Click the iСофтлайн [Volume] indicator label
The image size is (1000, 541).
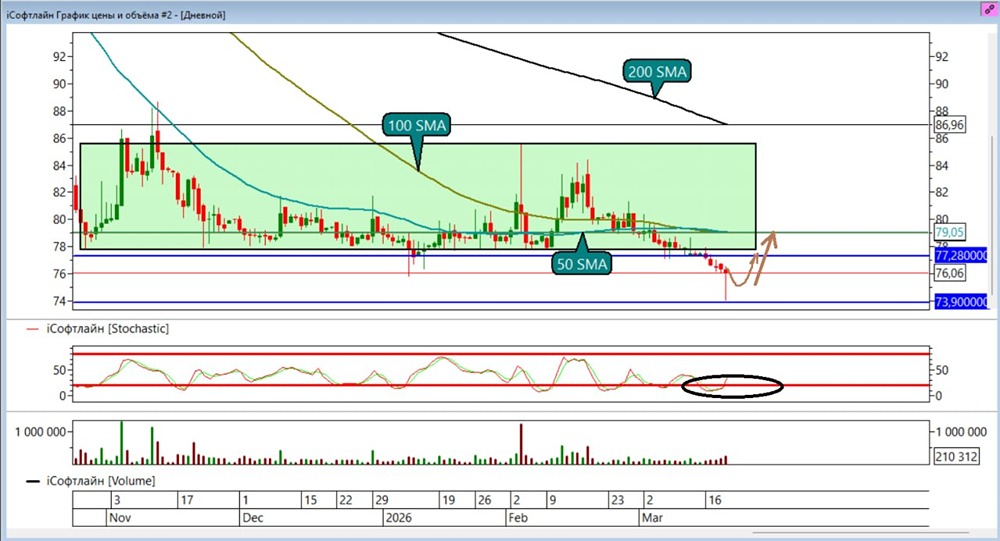pyautogui.click(x=101, y=481)
